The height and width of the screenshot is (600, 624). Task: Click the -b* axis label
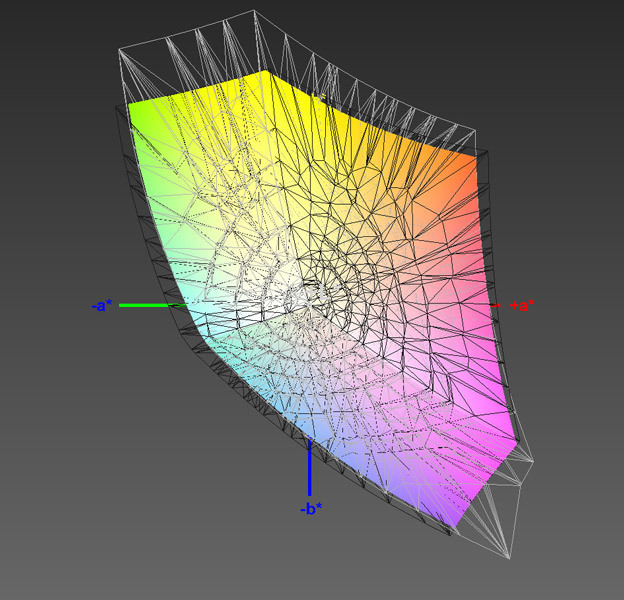[311, 508]
